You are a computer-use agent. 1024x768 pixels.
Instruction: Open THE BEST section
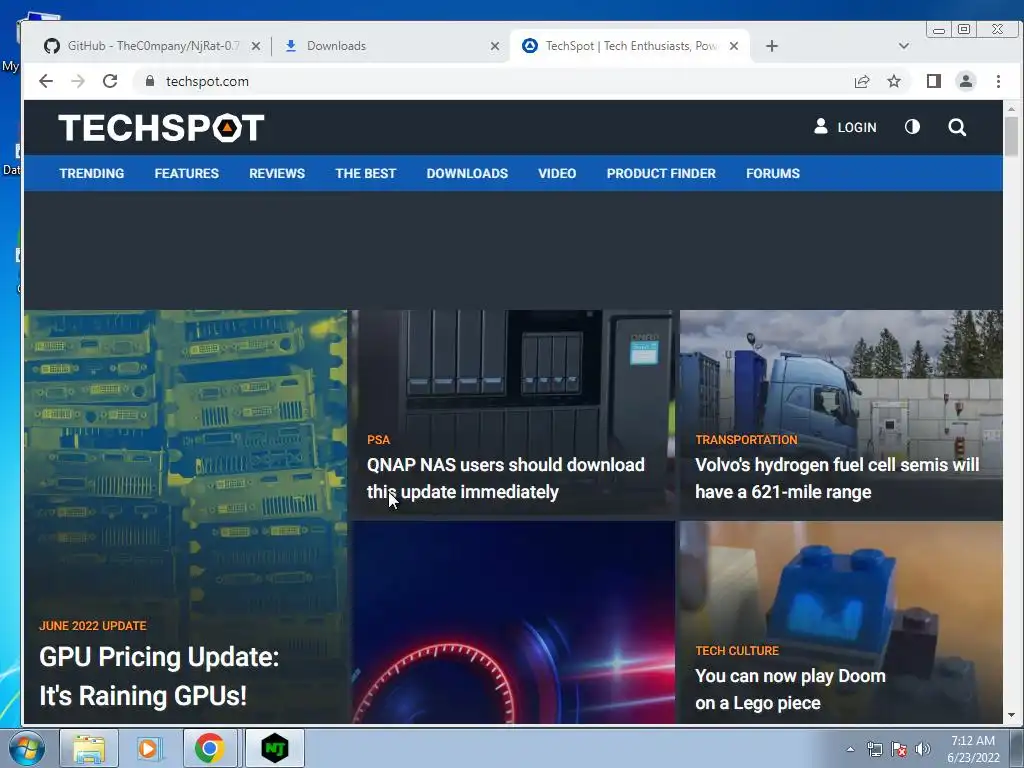click(366, 173)
